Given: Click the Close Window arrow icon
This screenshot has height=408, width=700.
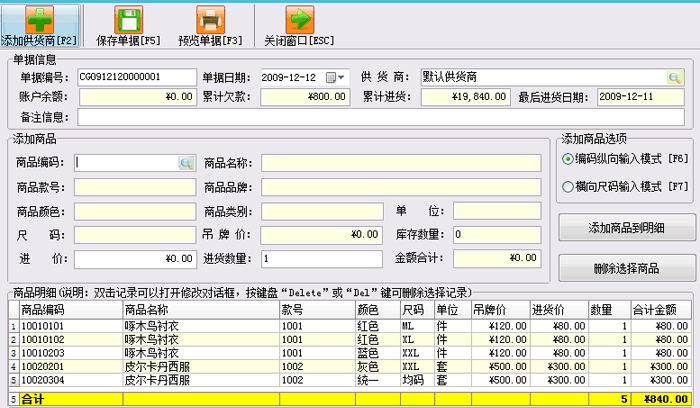Looking at the screenshot, I should [x=299, y=19].
